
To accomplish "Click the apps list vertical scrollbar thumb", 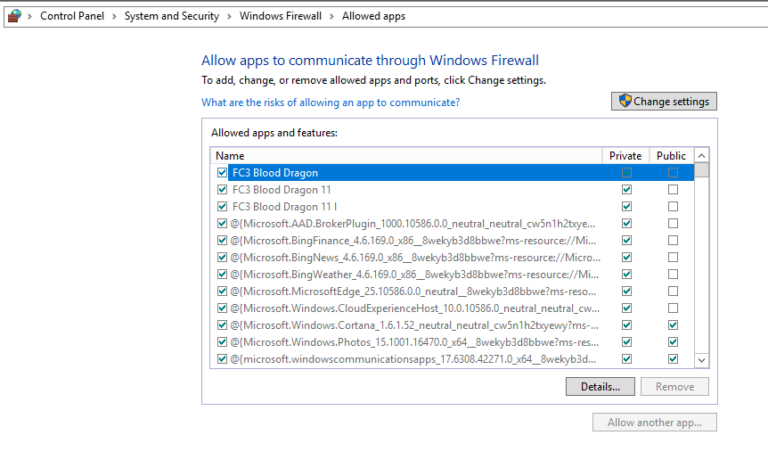I will click(x=701, y=171).
